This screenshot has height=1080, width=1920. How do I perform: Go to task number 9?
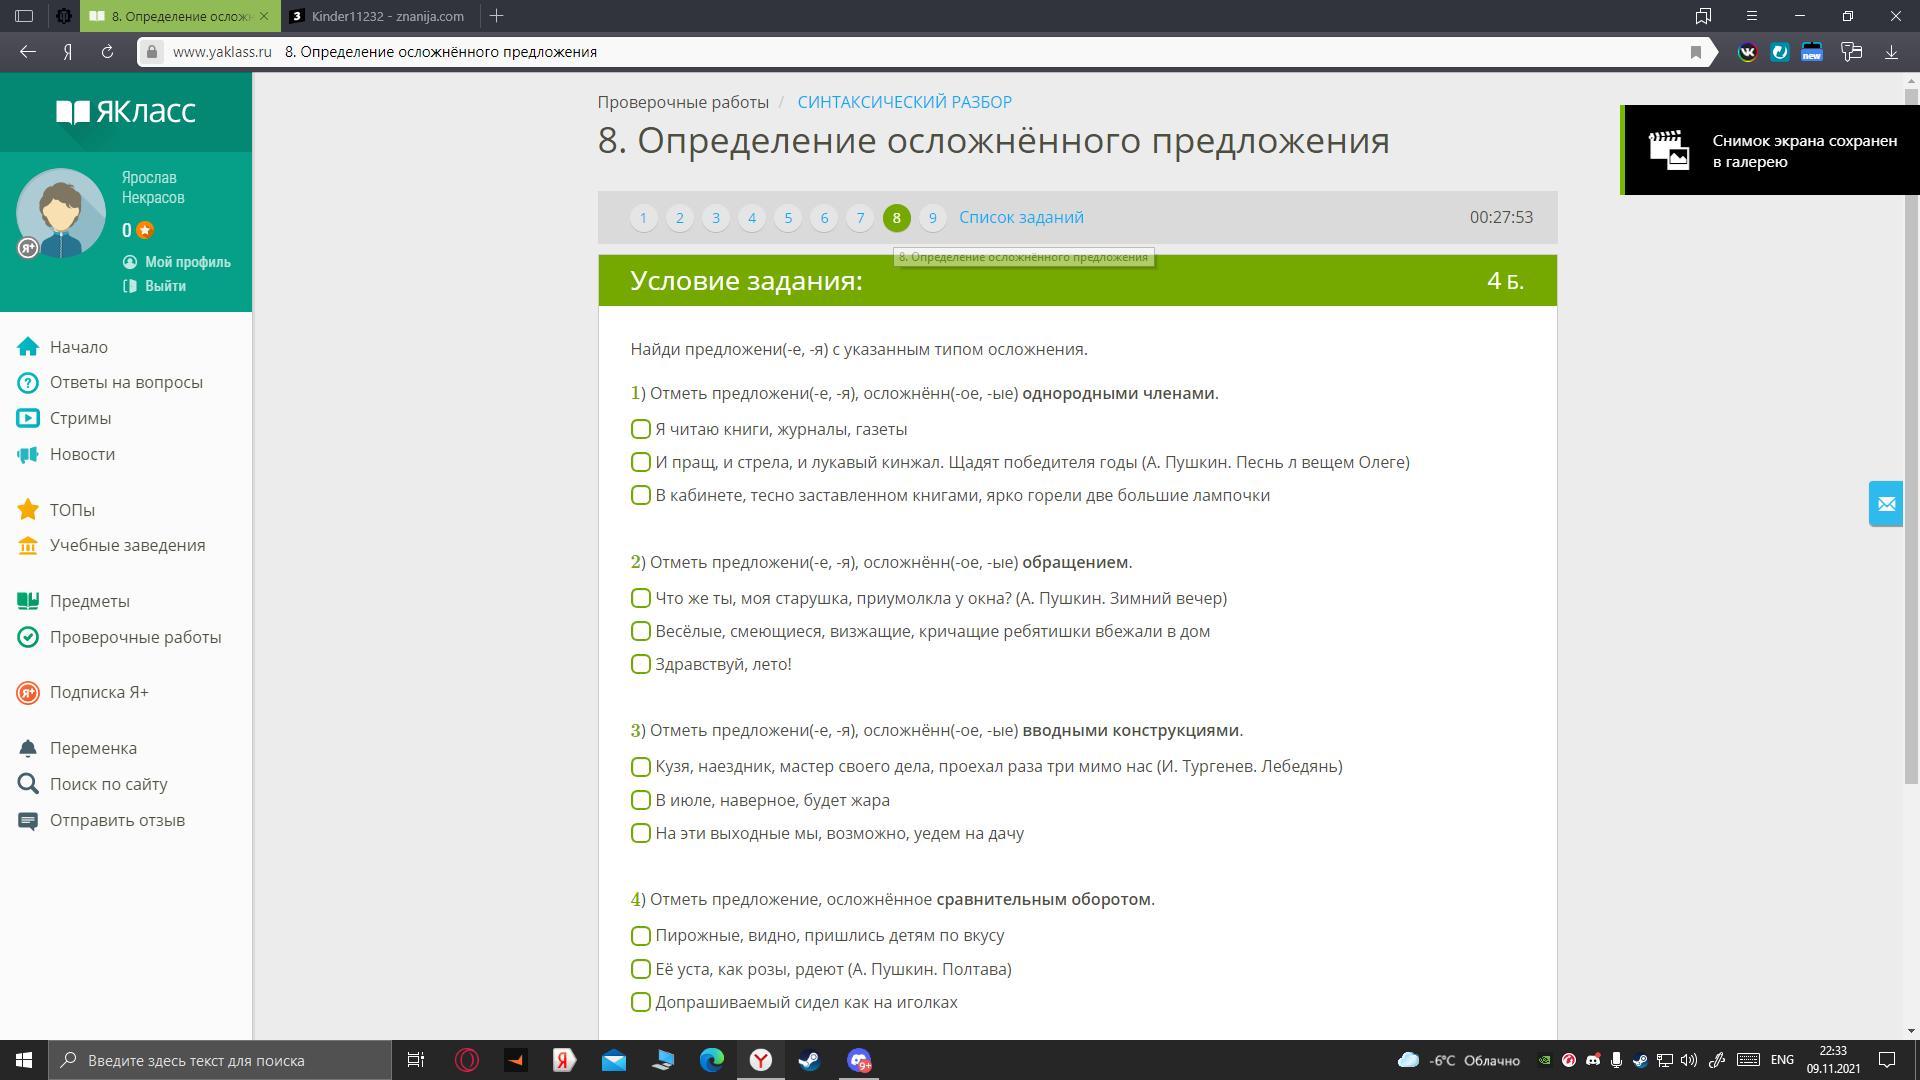tap(932, 217)
